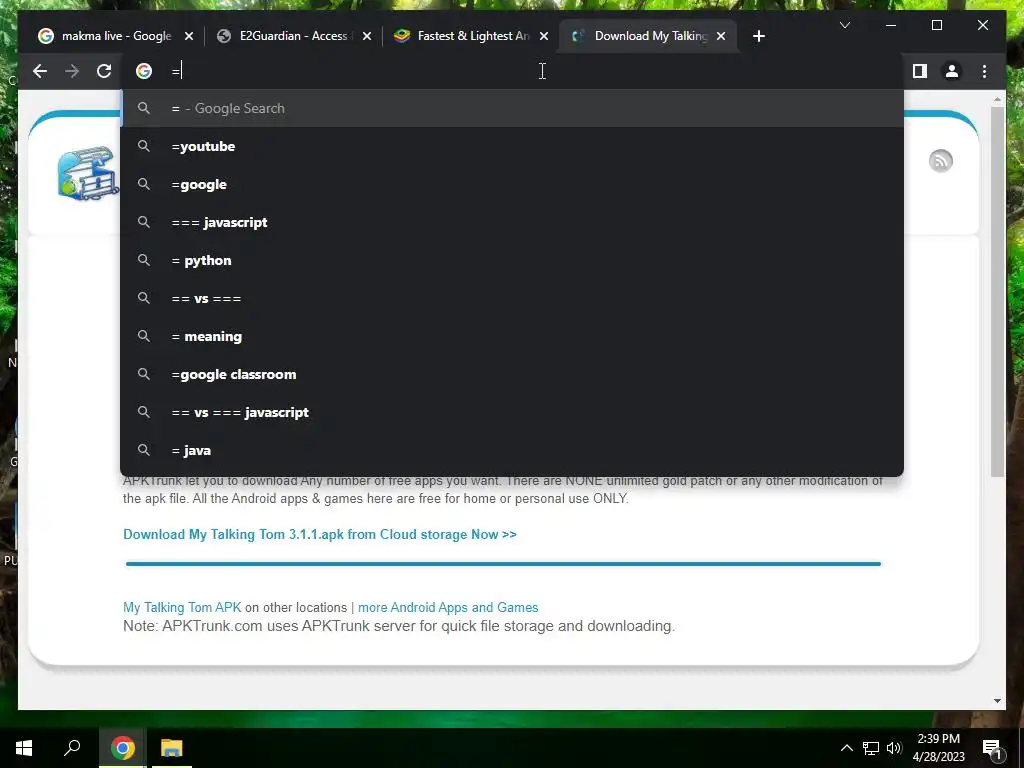Open the Windows Start menu

tap(24, 748)
